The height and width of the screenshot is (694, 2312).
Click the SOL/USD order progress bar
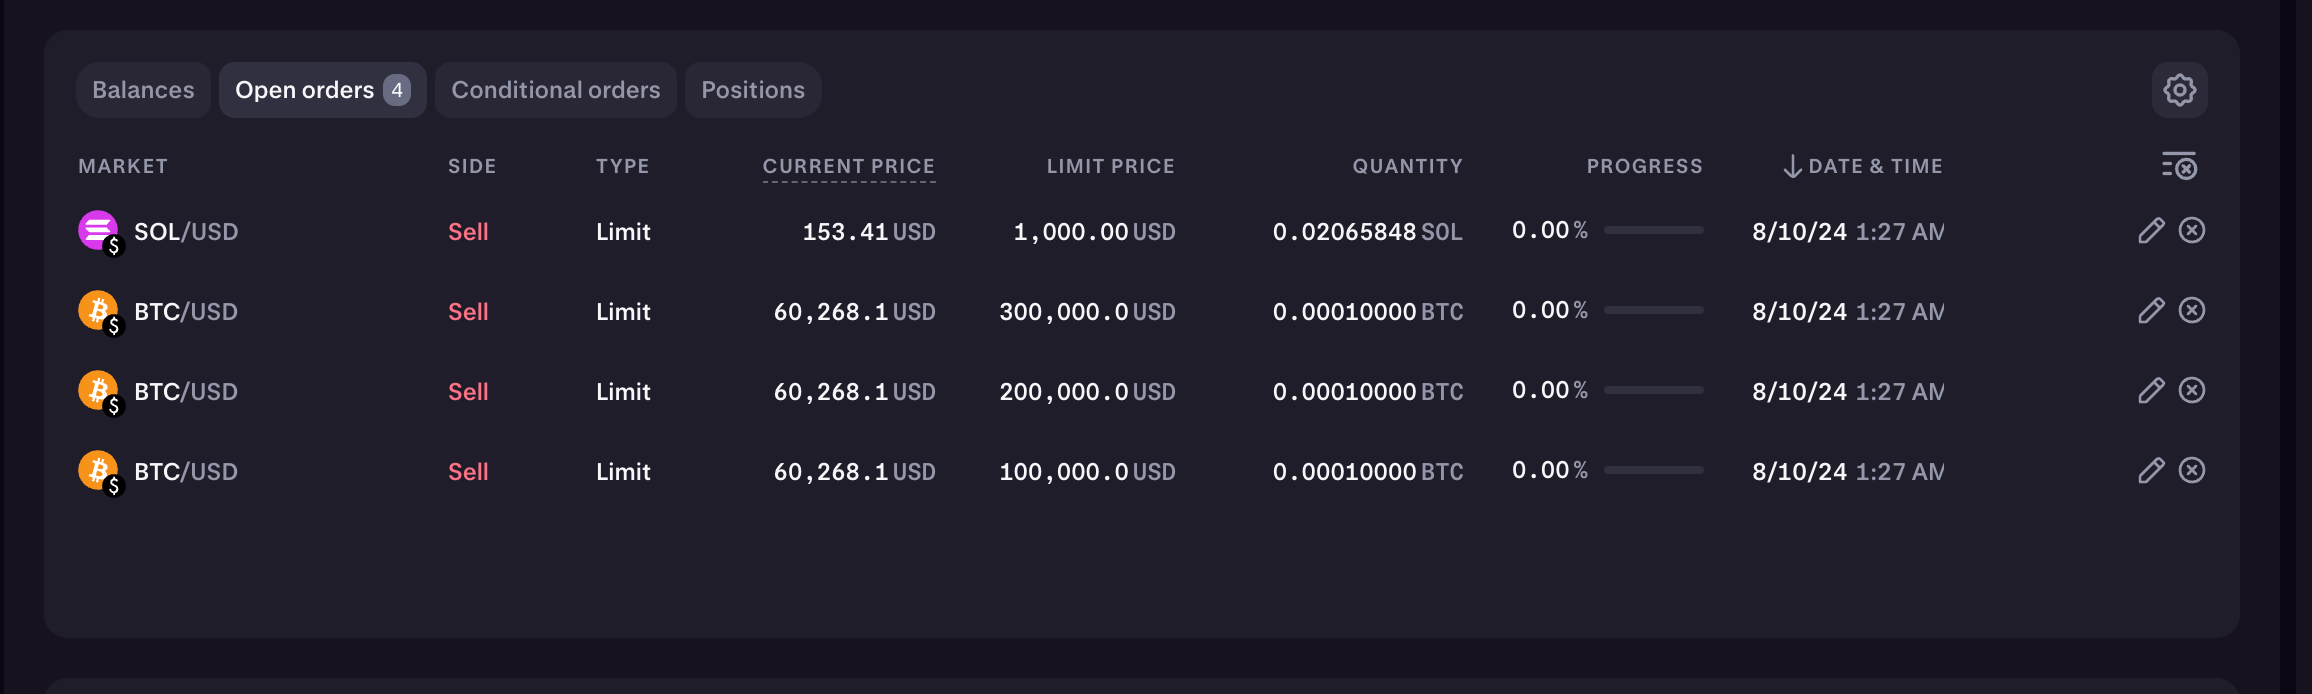[1653, 231]
